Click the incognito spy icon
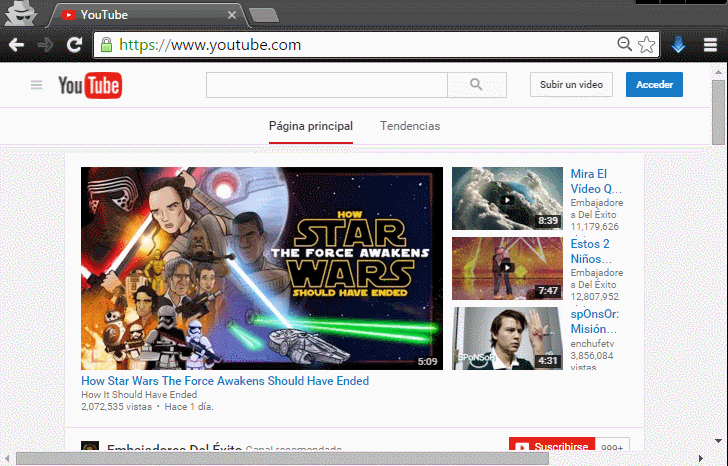This screenshot has height=466, width=728. [20, 13]
